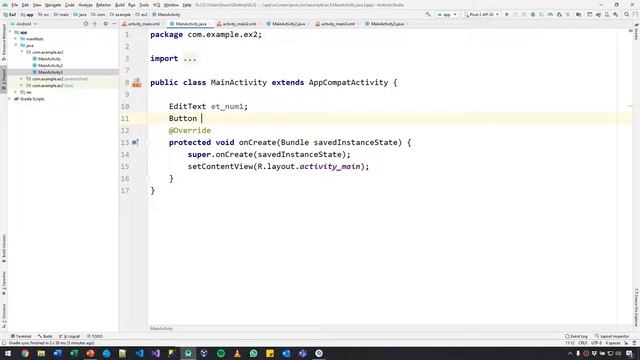The image size is (640, 360).
Task: Open the Refactor menu
Action: point(103,5)
